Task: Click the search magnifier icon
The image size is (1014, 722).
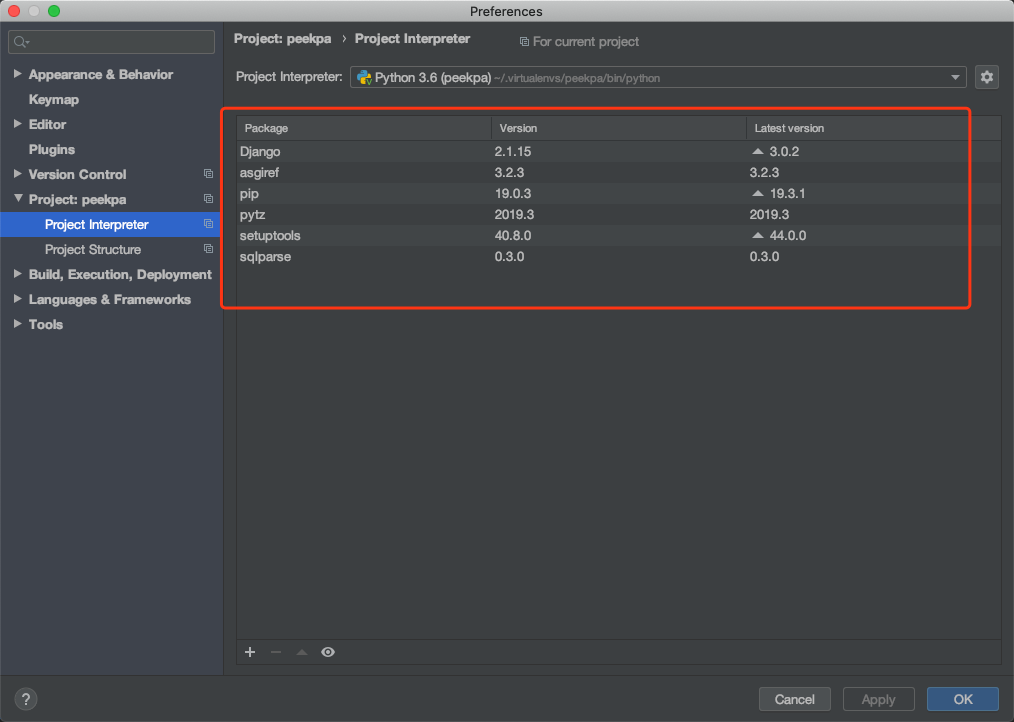Action: click(x=21, y=42)
